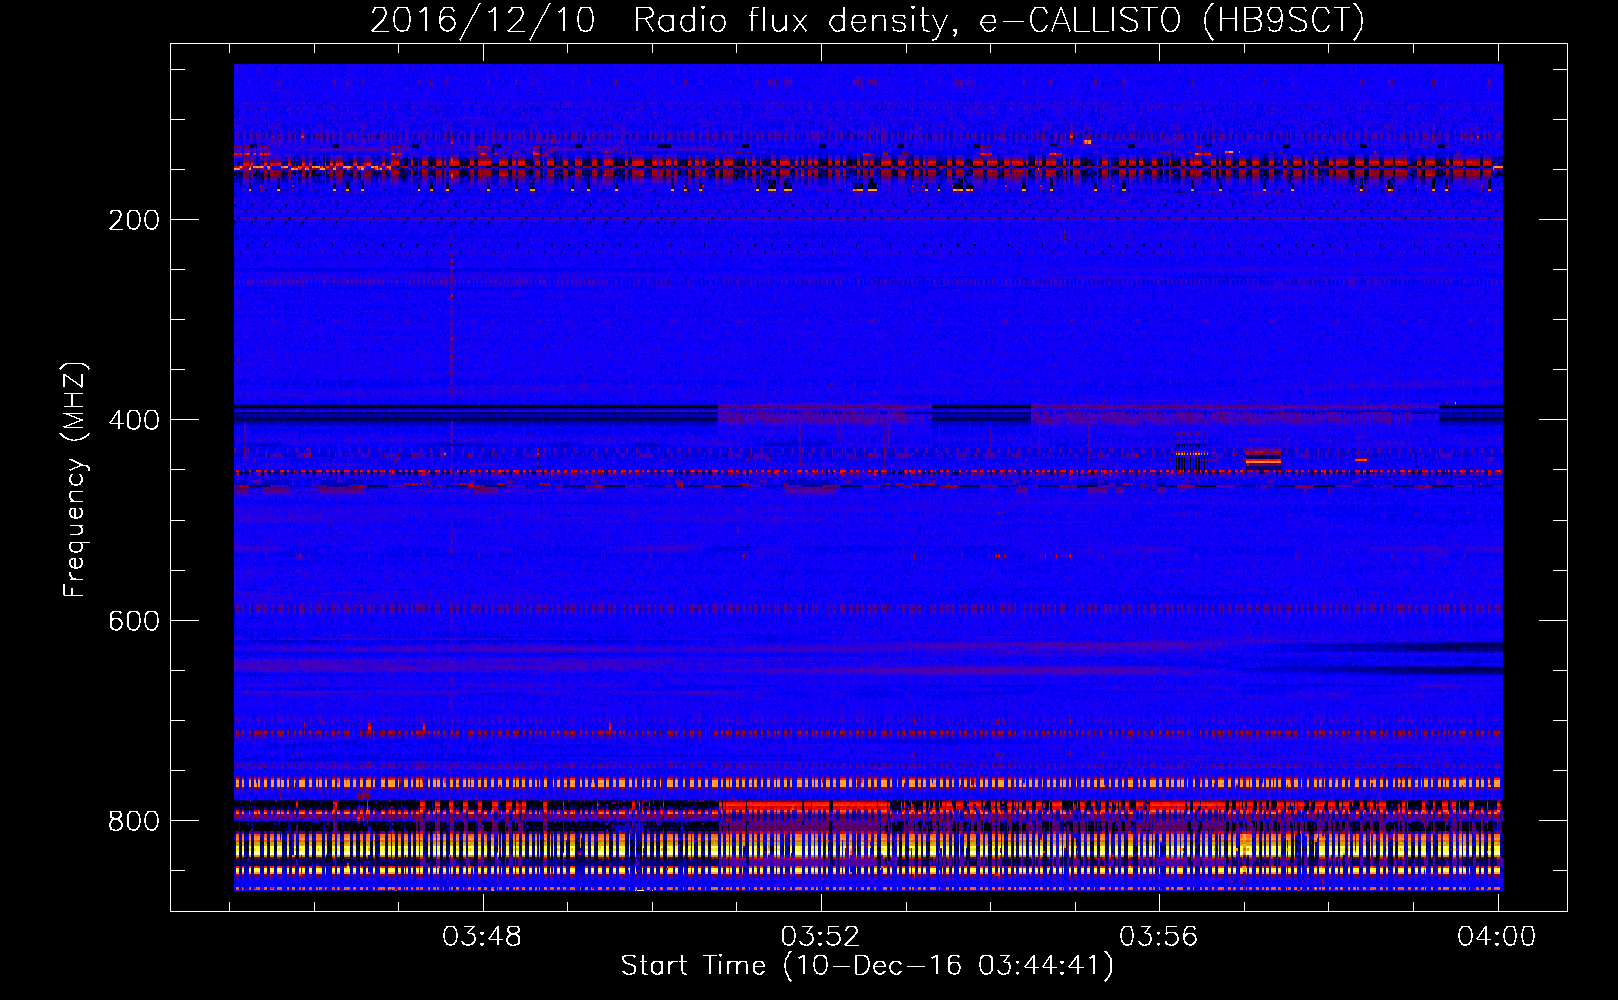Click the 03:52 time tick label
The width and height of the screenshot is (1618, 1000).
tap(820, 937)
